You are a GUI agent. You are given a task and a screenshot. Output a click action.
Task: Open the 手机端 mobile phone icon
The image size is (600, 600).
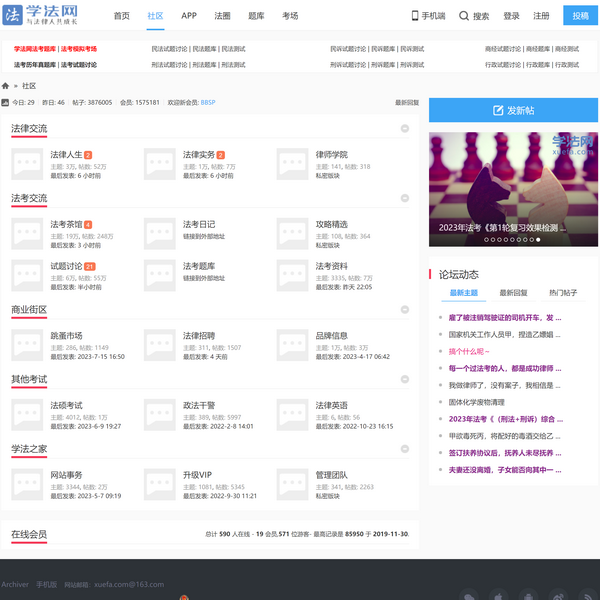tap(415, 16)
